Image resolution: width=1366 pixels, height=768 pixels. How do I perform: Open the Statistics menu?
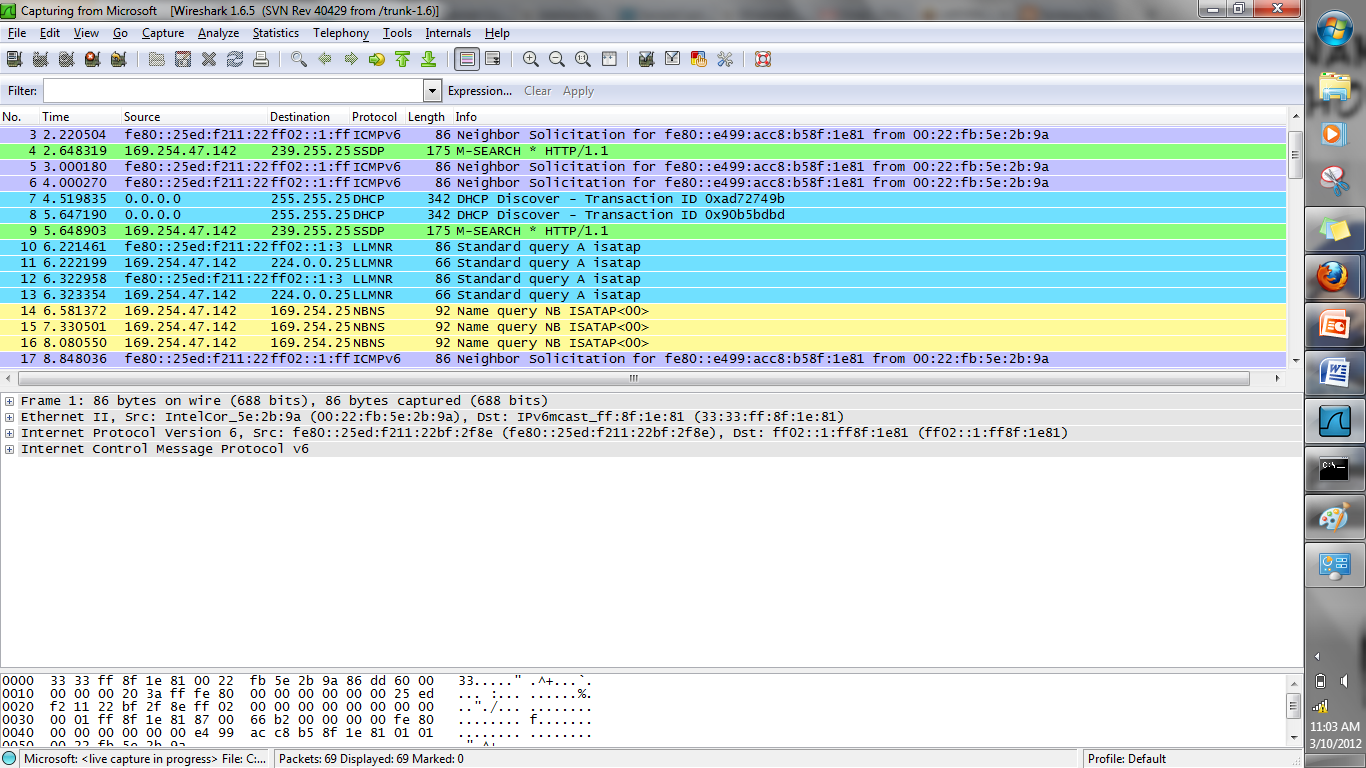pos(275,33)
